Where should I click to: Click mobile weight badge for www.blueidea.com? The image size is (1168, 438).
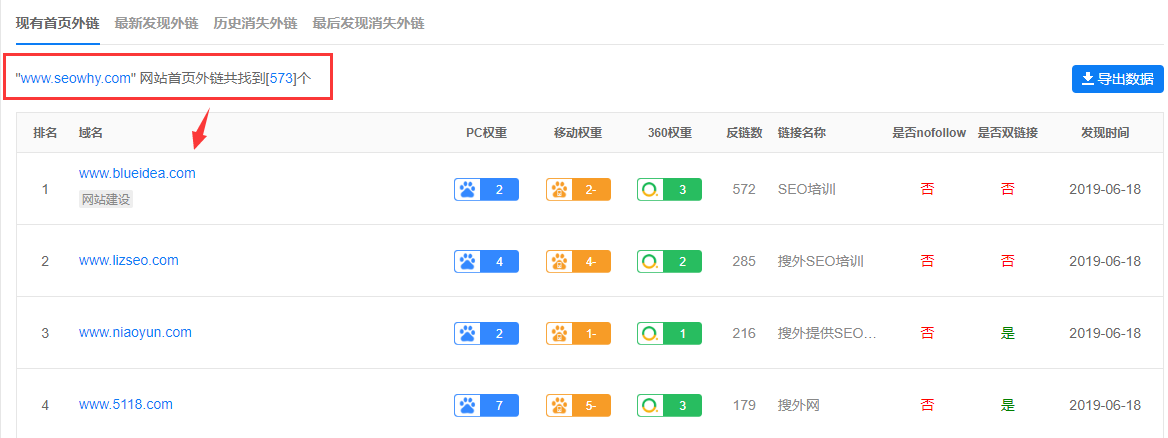(578, 189)
